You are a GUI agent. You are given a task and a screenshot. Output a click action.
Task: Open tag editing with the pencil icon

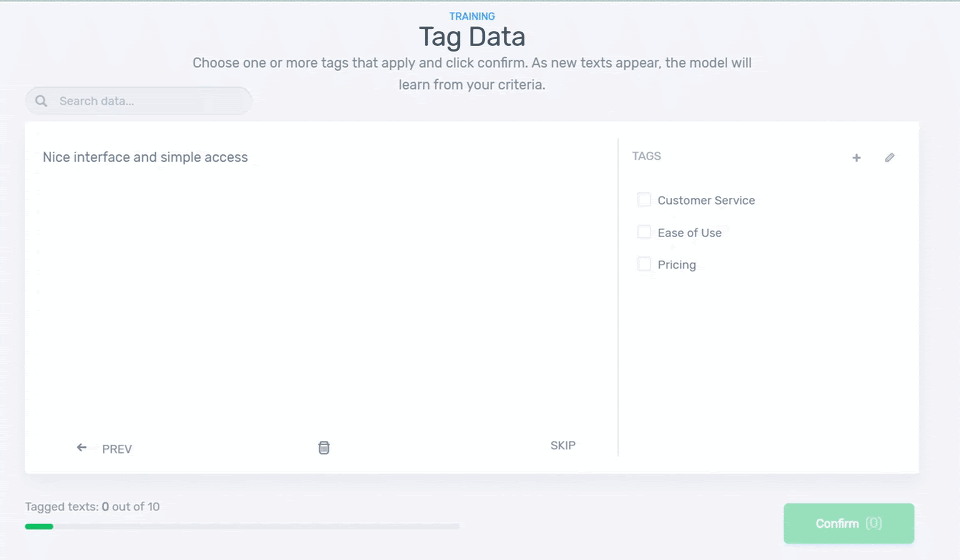(890, 158)
